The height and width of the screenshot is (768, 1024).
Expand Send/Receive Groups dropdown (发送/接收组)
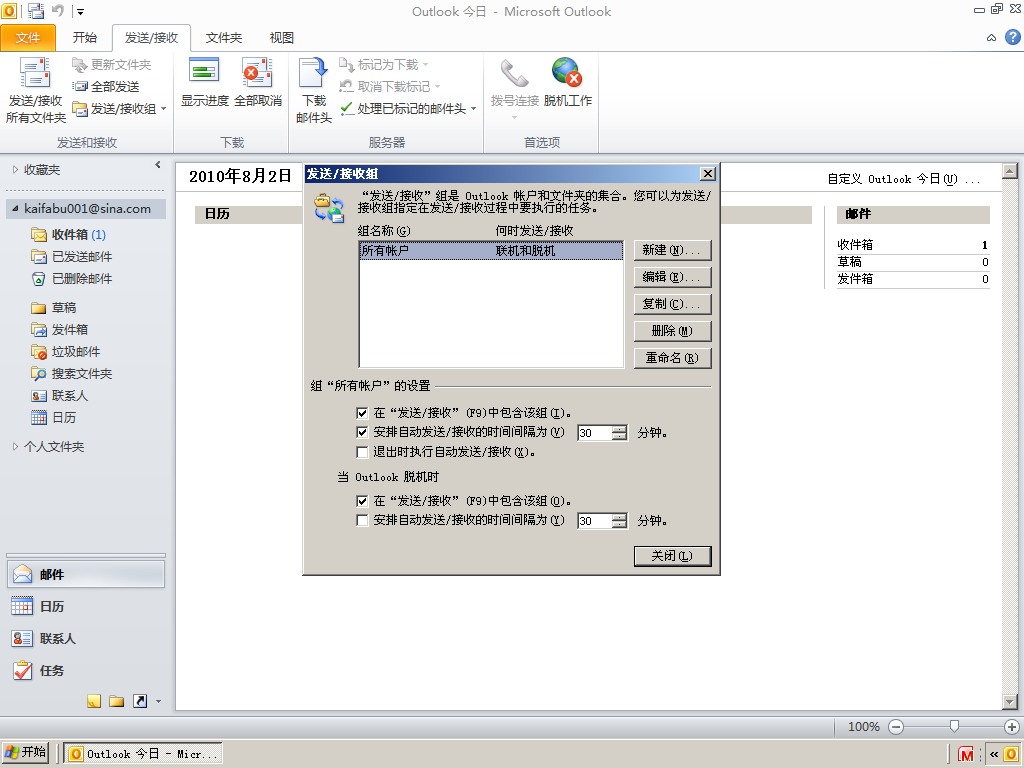[120, 109]
